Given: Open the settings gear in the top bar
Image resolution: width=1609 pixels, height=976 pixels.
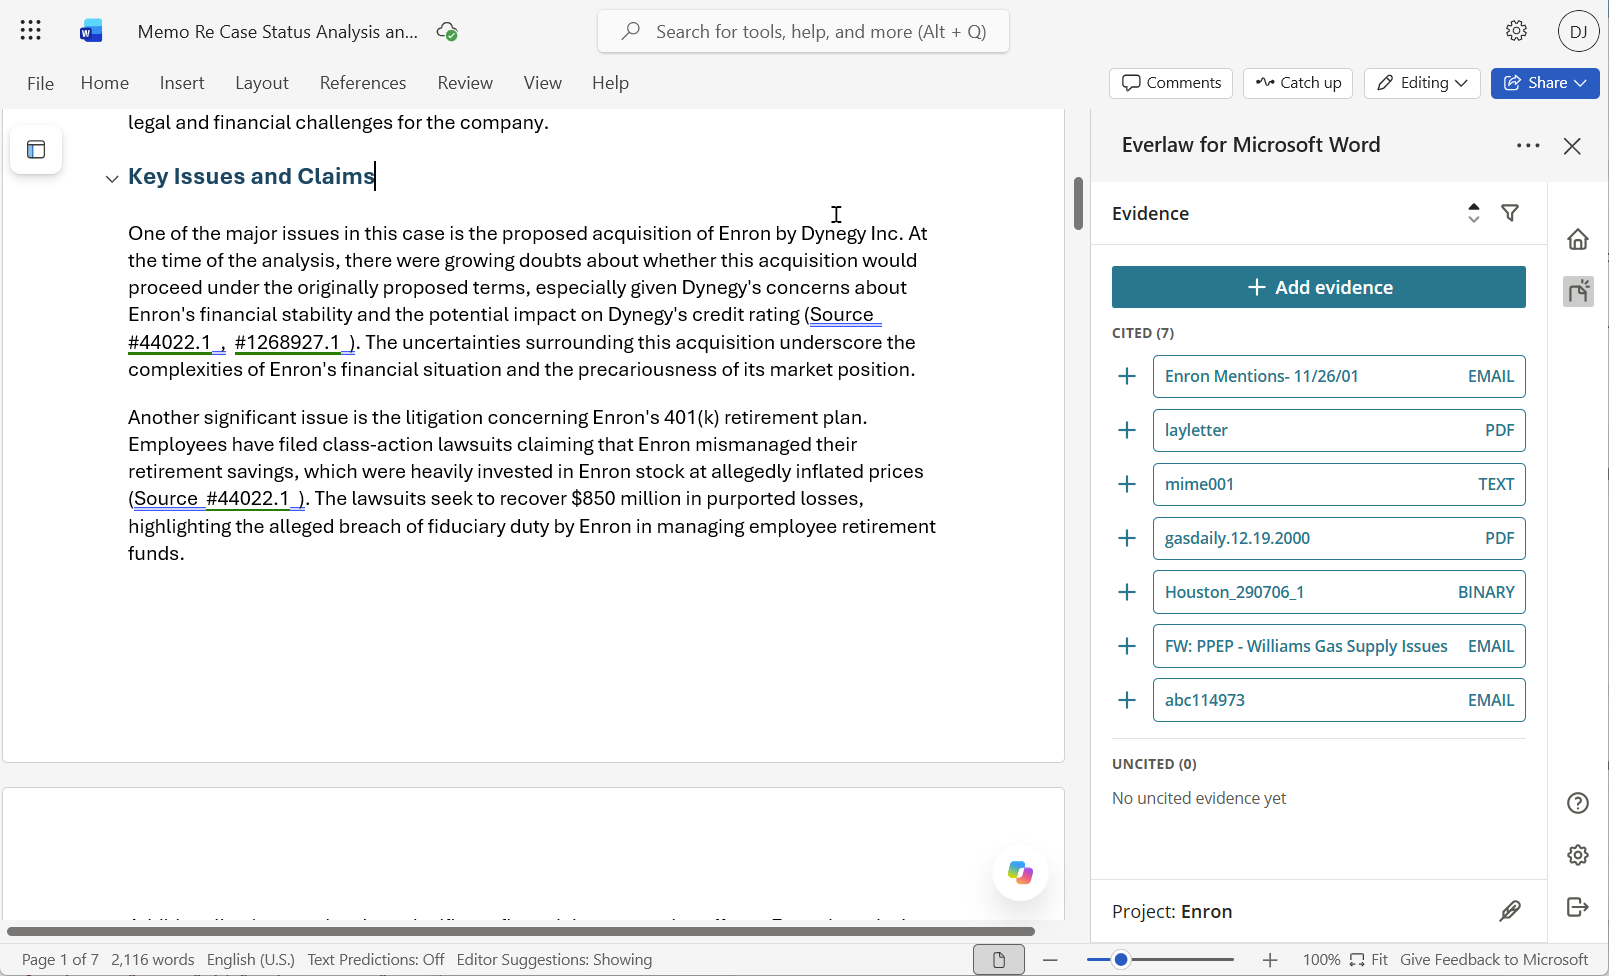Looking at the screenshot, I should click(x=1516, y=31).
